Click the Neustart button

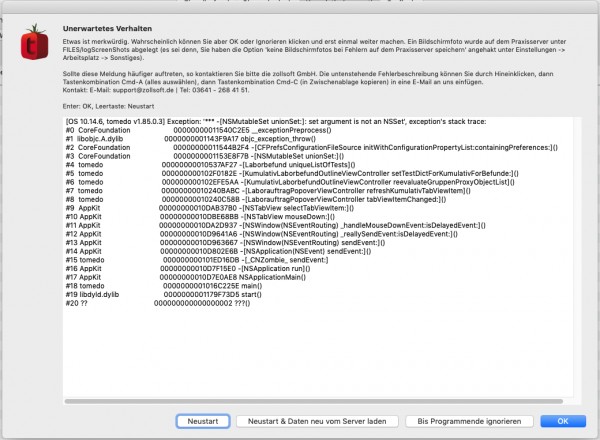pyautogui.click(x=203, y=421)
